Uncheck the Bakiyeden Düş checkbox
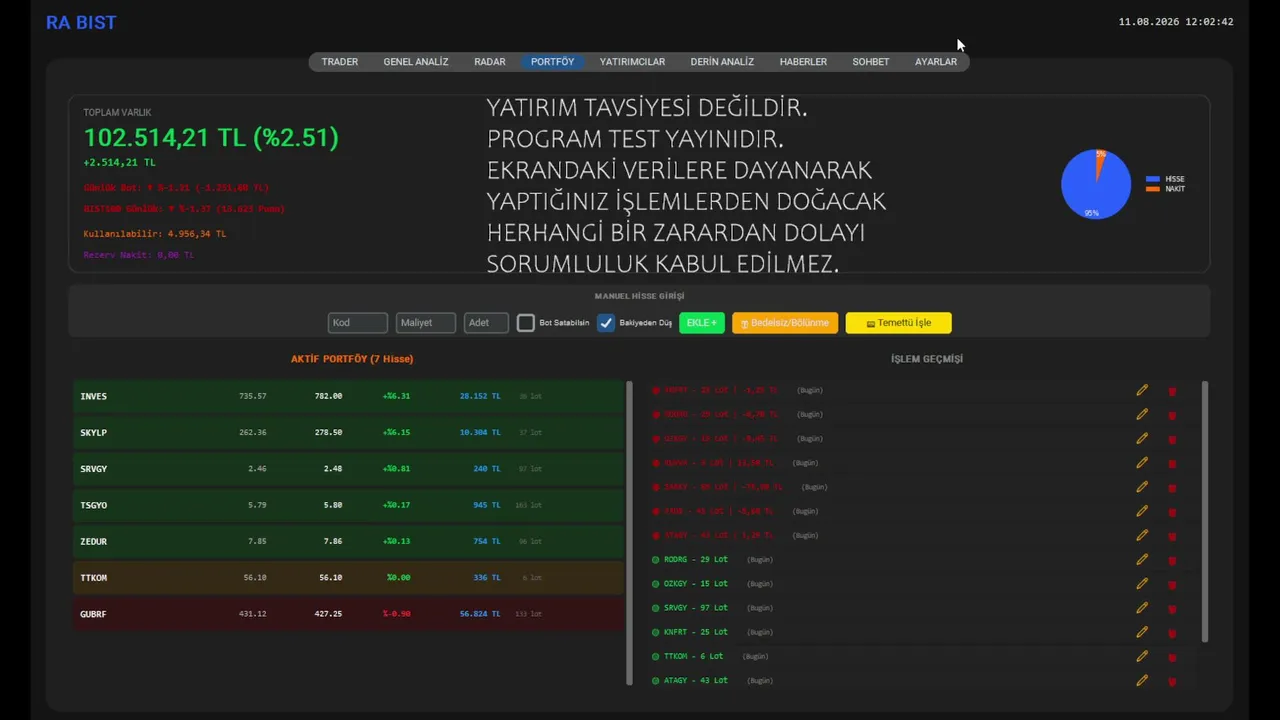The image size is (1280, 720). (606, 323)
